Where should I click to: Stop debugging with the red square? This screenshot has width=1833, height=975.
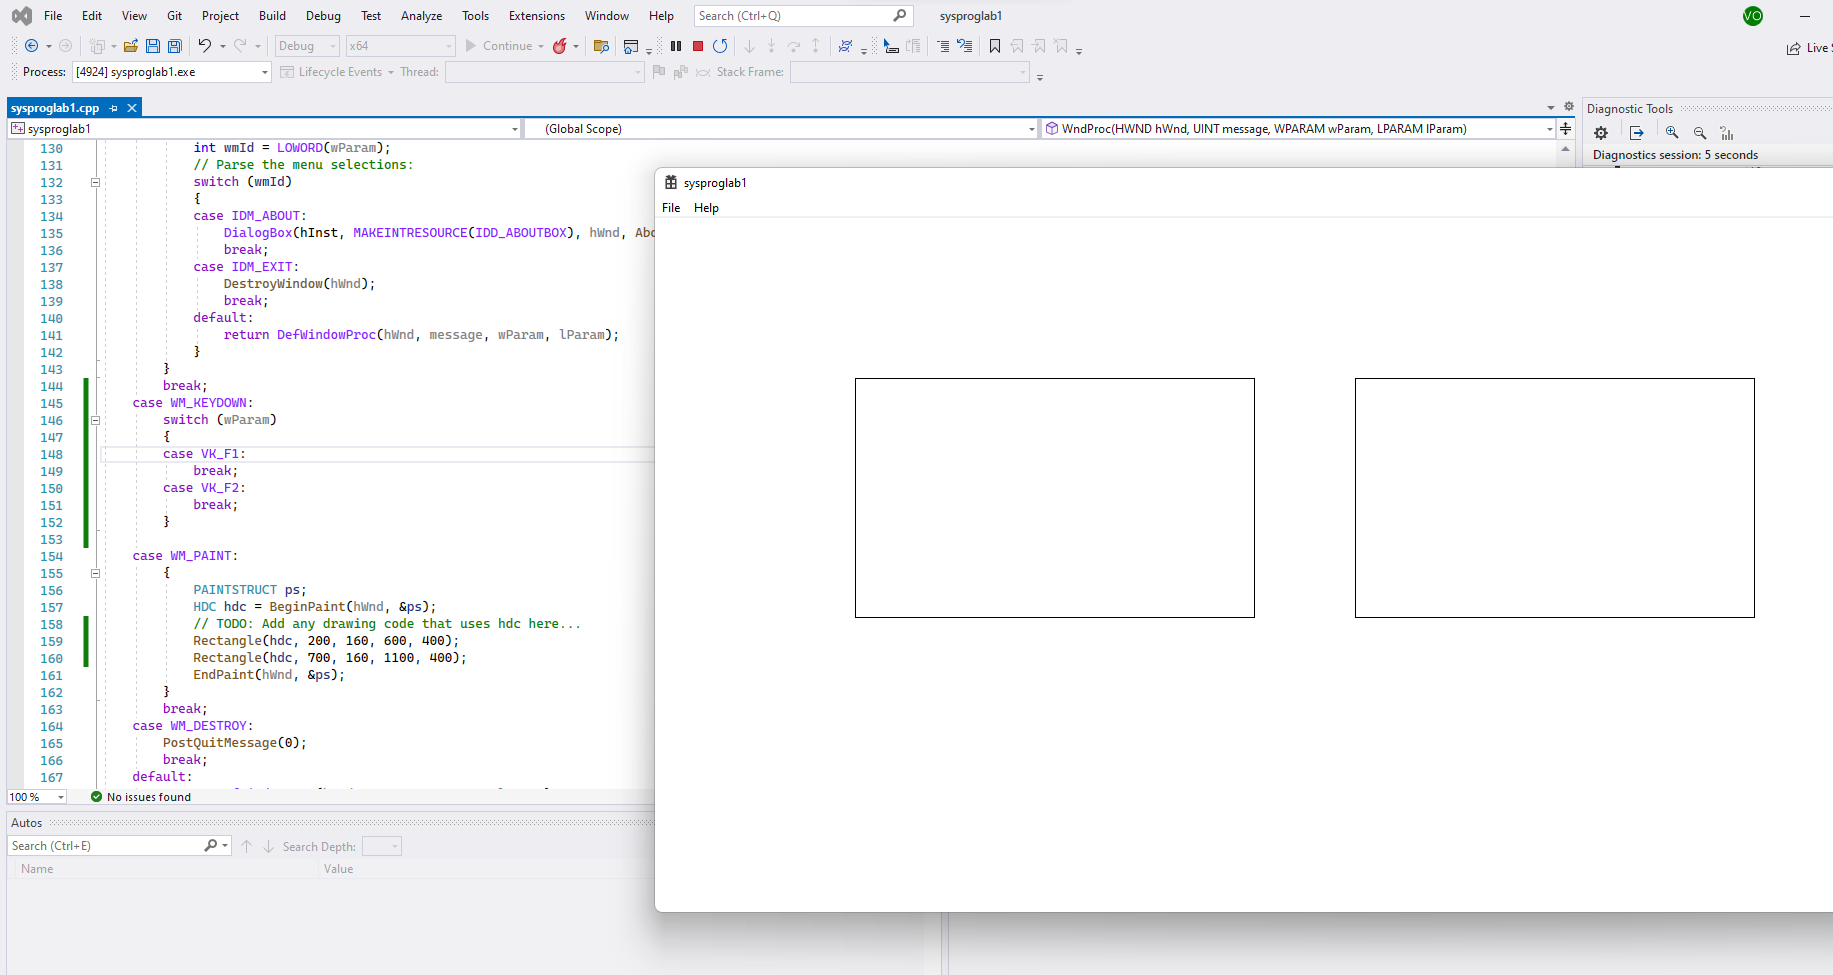698,46
